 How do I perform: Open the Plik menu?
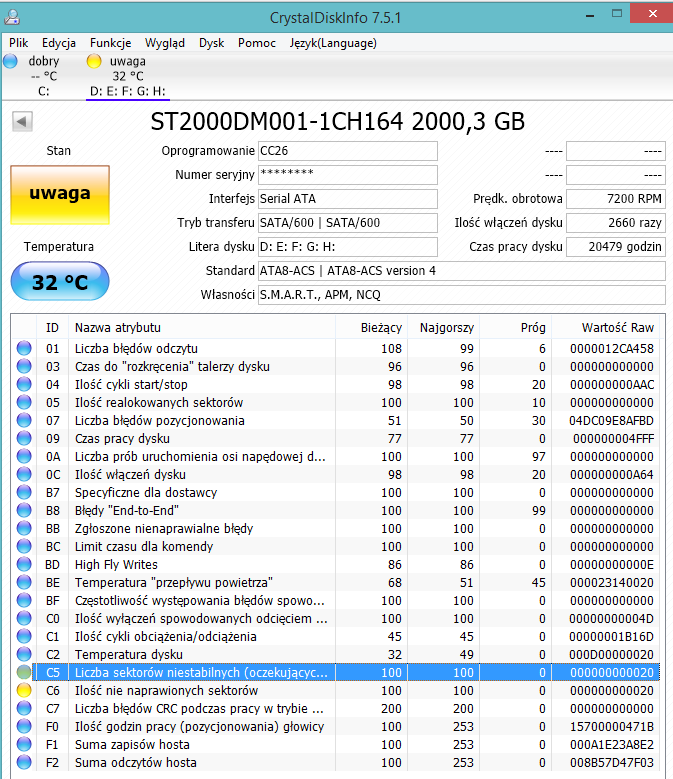(18, 43)
